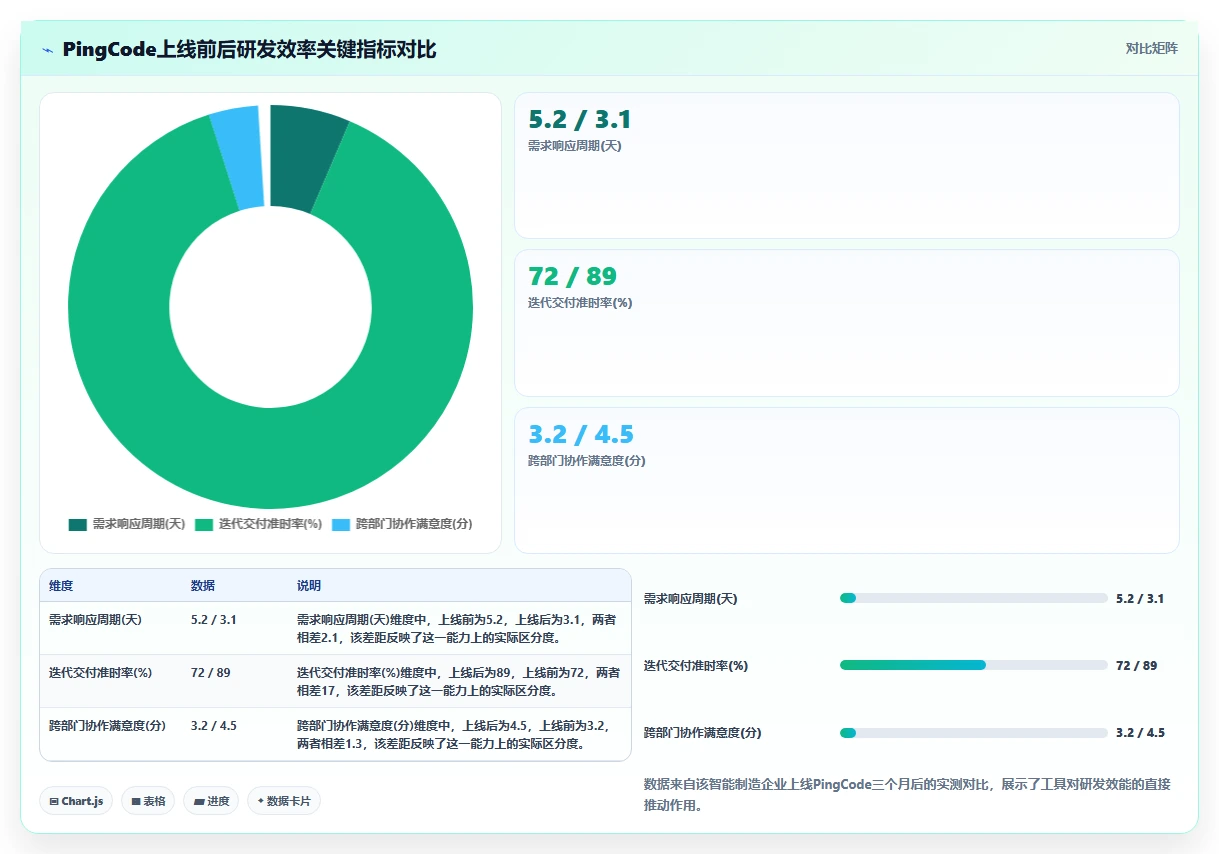Click the 跨部门协作满意度(分) label beside its progress bar

(703, 733)
